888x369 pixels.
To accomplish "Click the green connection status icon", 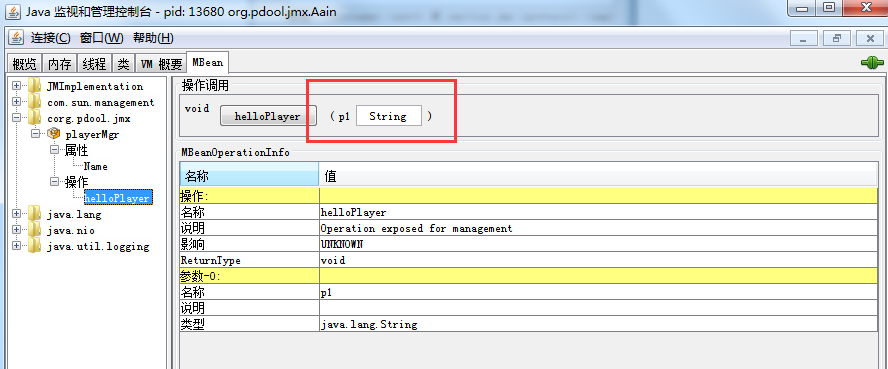I will point(872,63).
